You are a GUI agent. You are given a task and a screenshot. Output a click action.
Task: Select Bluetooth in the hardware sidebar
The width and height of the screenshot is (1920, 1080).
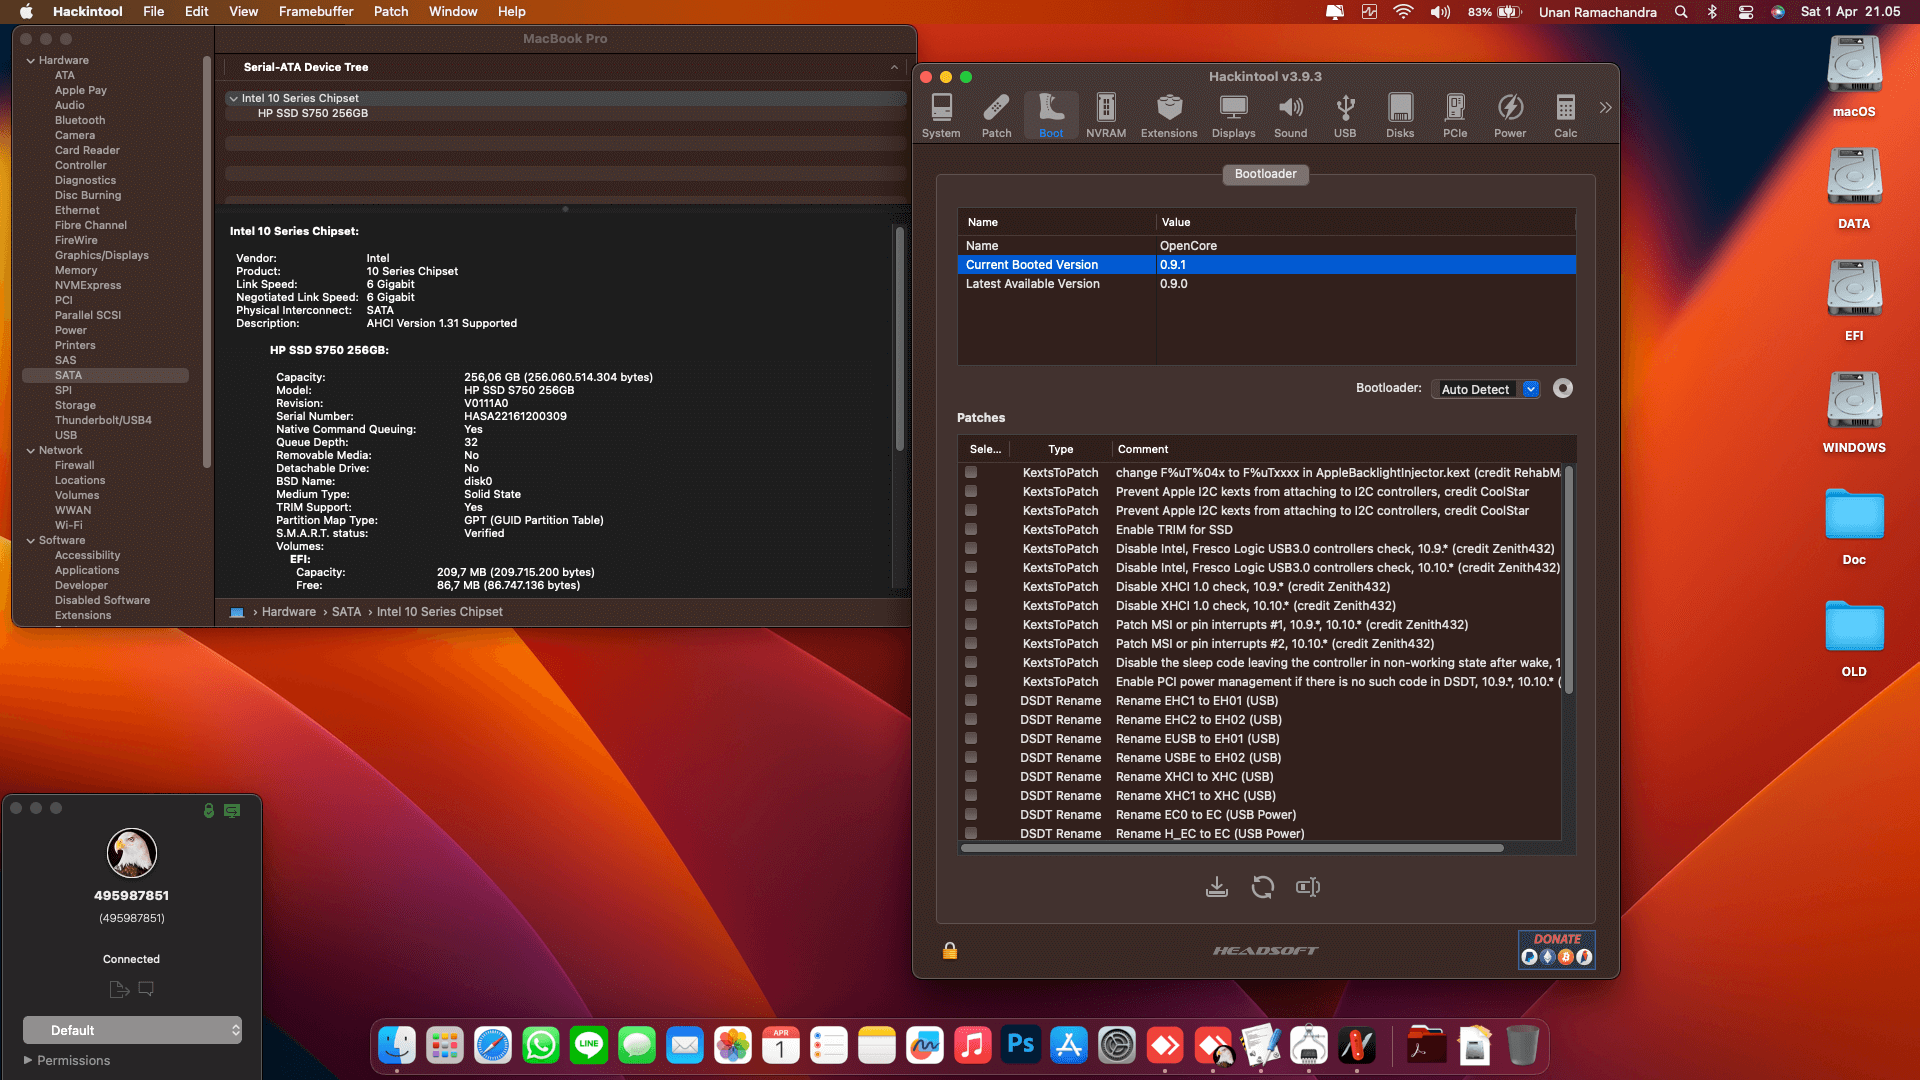tap(79, 120)
